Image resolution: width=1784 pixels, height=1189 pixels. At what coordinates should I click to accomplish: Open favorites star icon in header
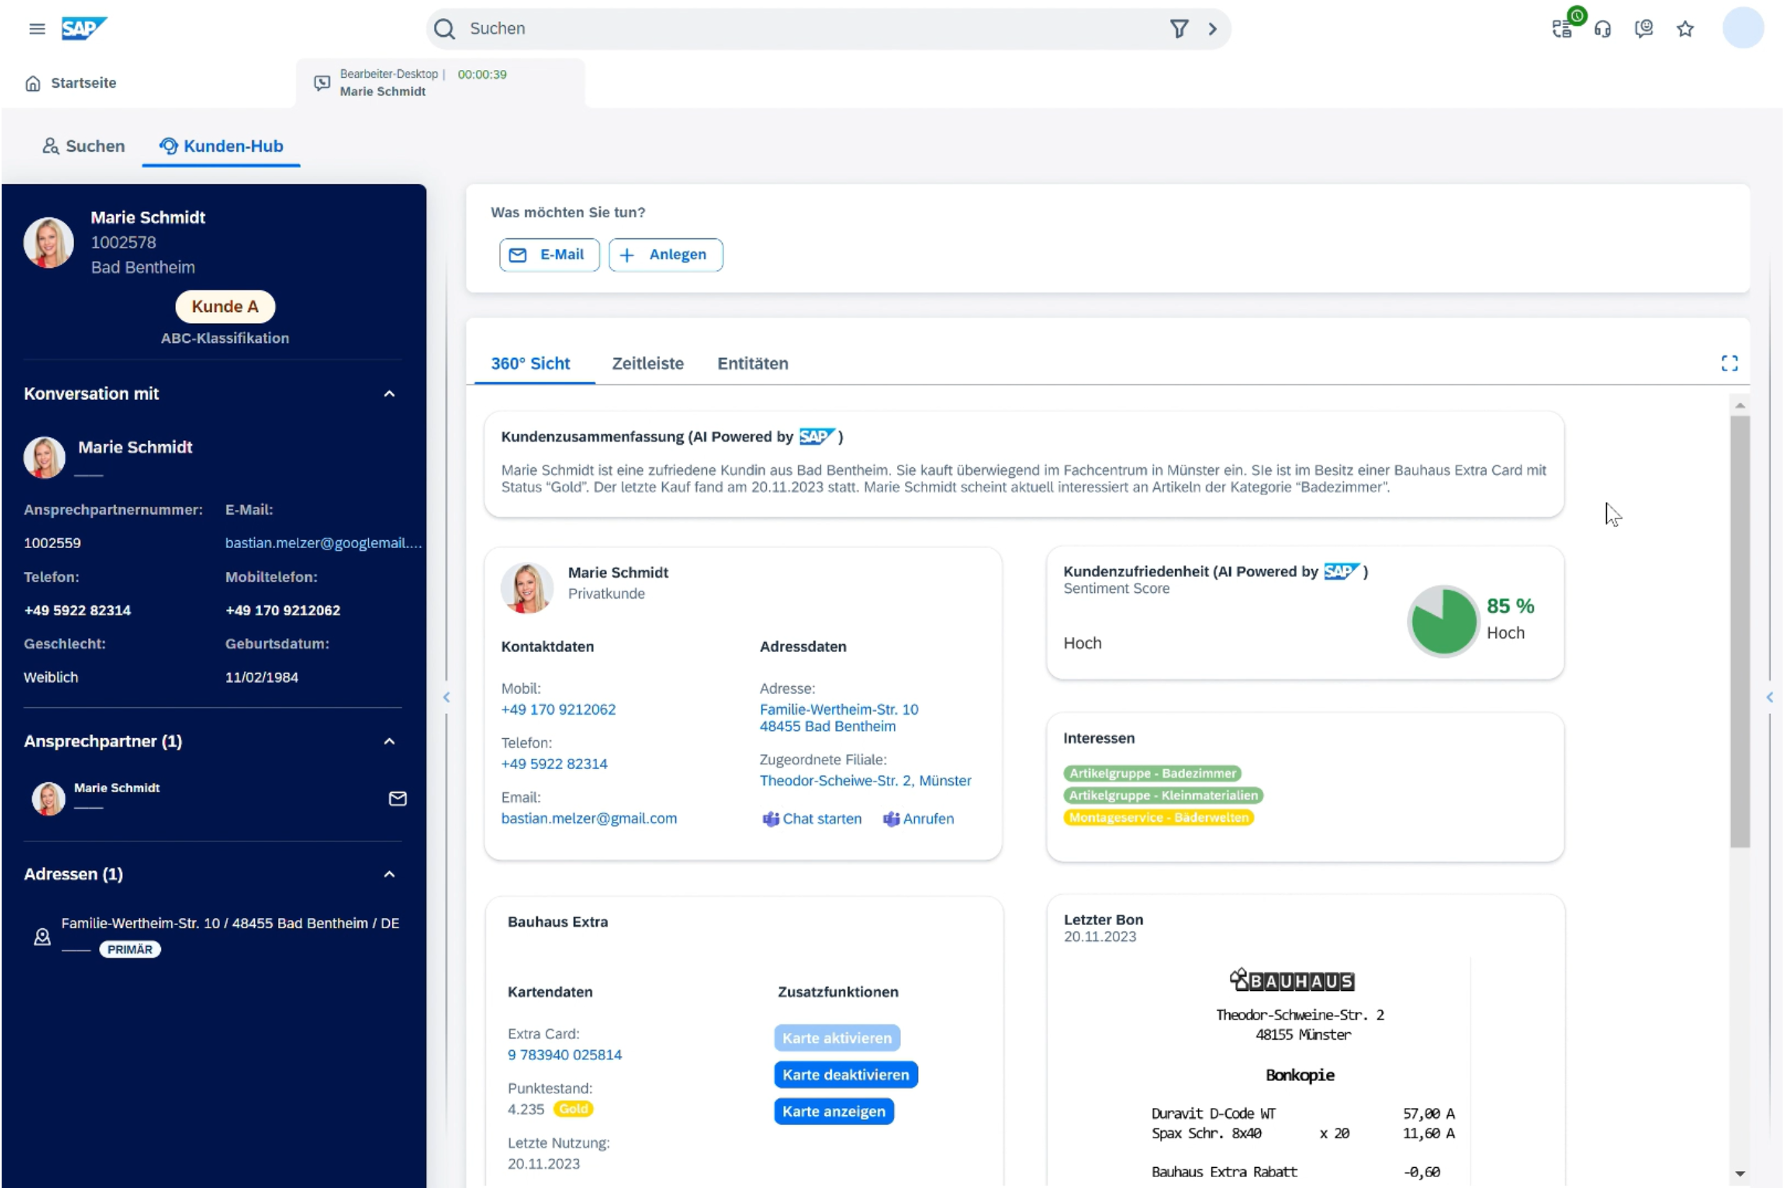point(1685,29)
